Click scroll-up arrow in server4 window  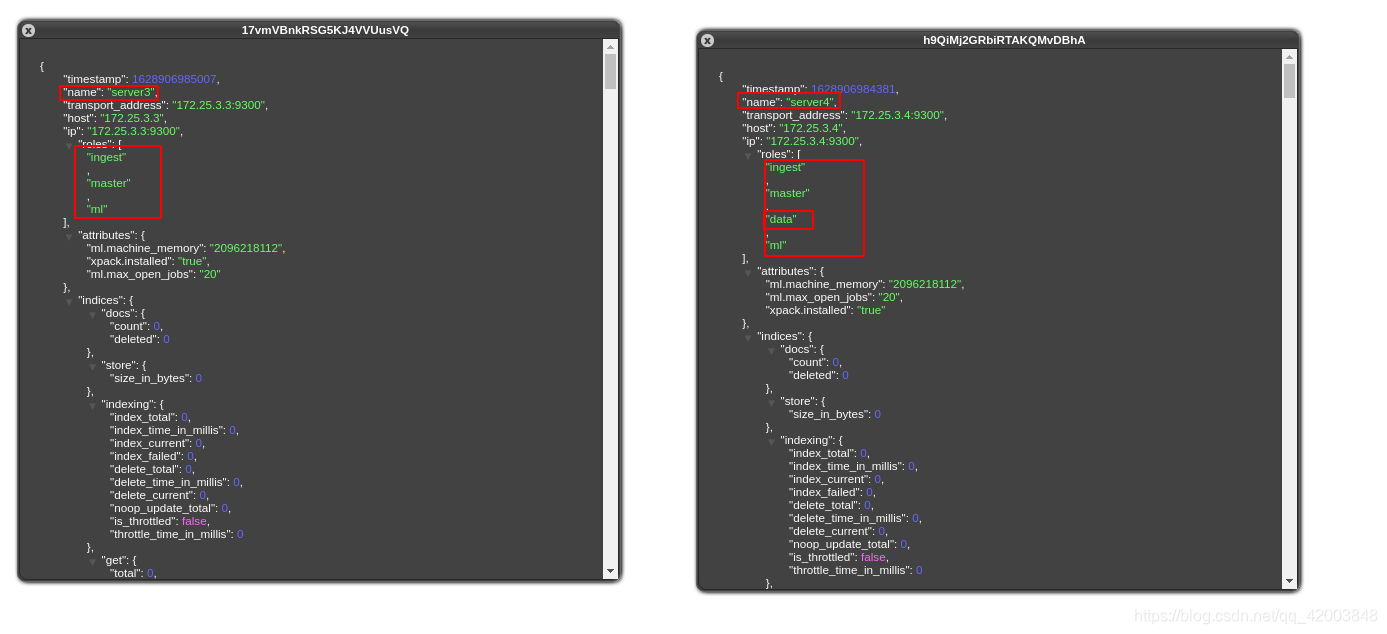(1289, 56)
